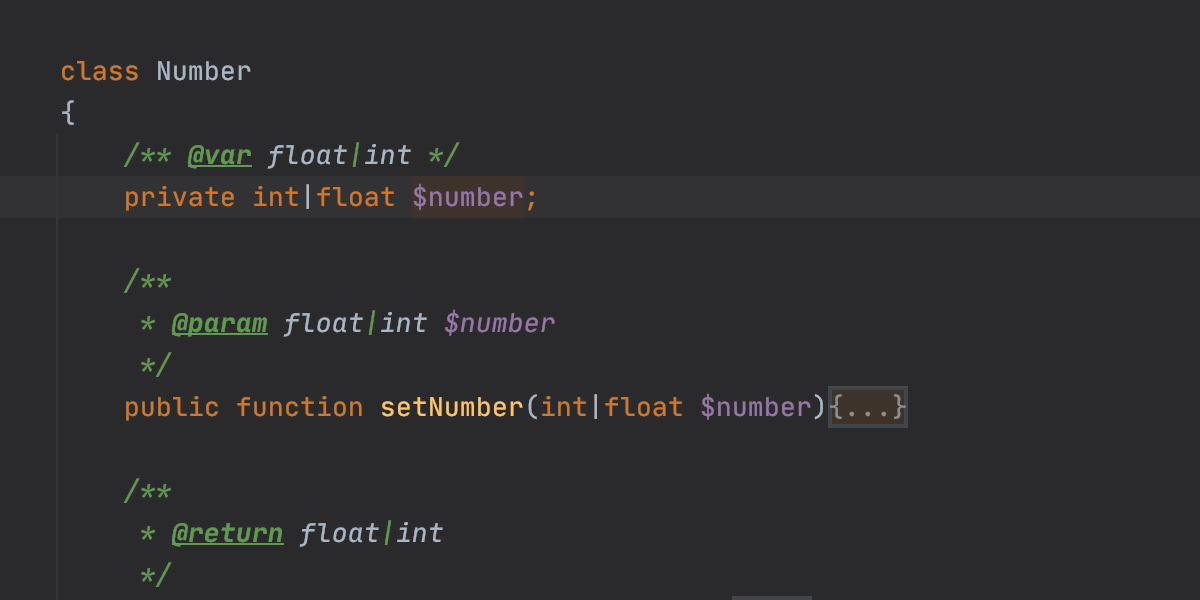This screenshot has height=600, width=1200.
Task: Expand the folded {...} body of setNumber
Action: tap(868, 407)
